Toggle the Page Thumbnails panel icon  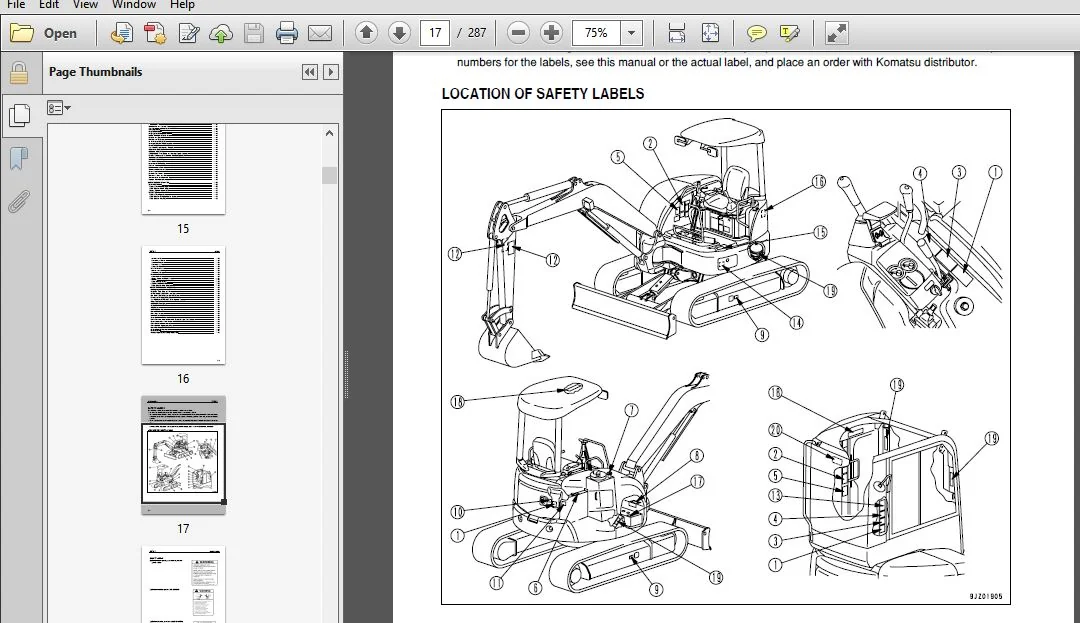point(19,115)
